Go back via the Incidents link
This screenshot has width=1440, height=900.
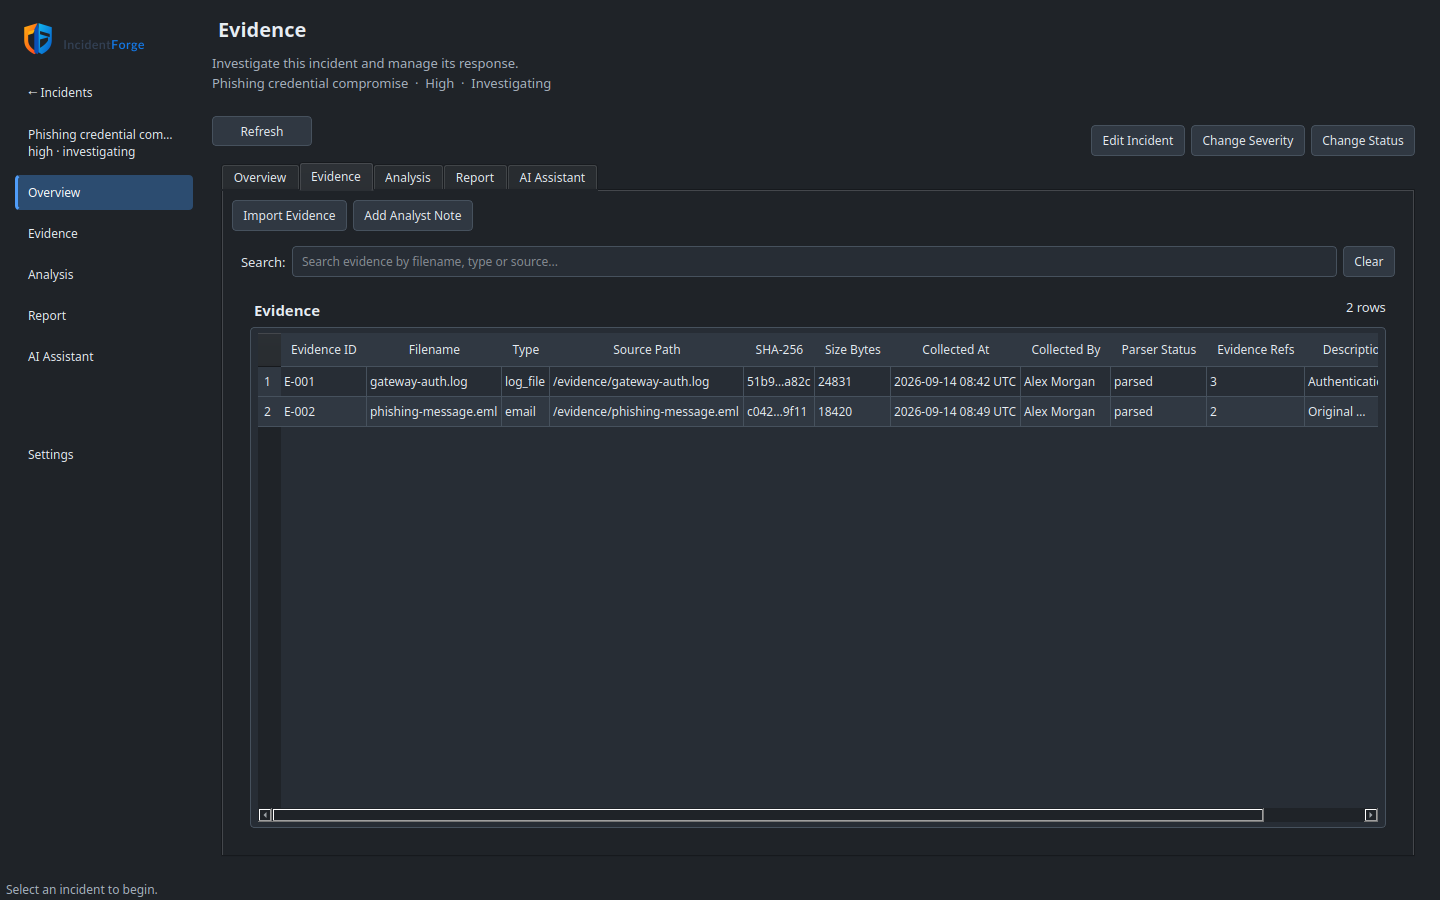pyautogui.click(x=60, y=92)
